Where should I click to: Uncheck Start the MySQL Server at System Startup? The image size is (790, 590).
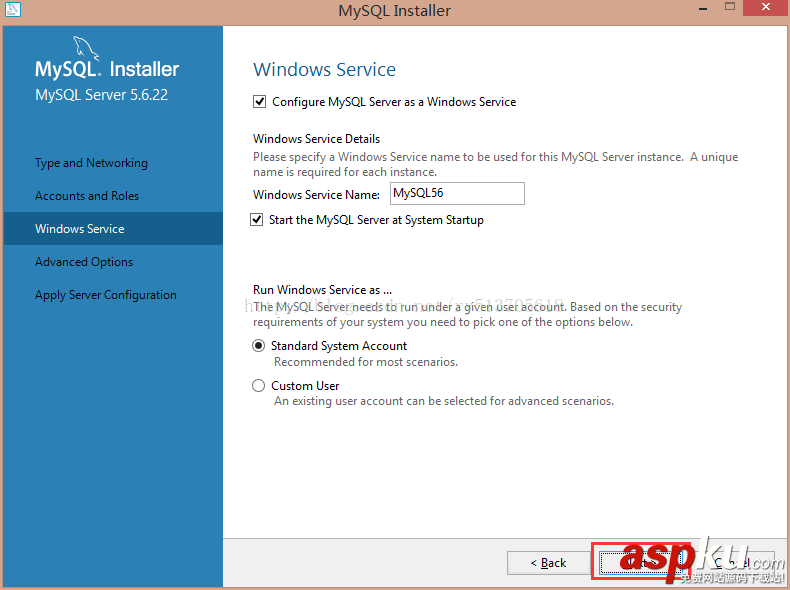coord(256,220)
